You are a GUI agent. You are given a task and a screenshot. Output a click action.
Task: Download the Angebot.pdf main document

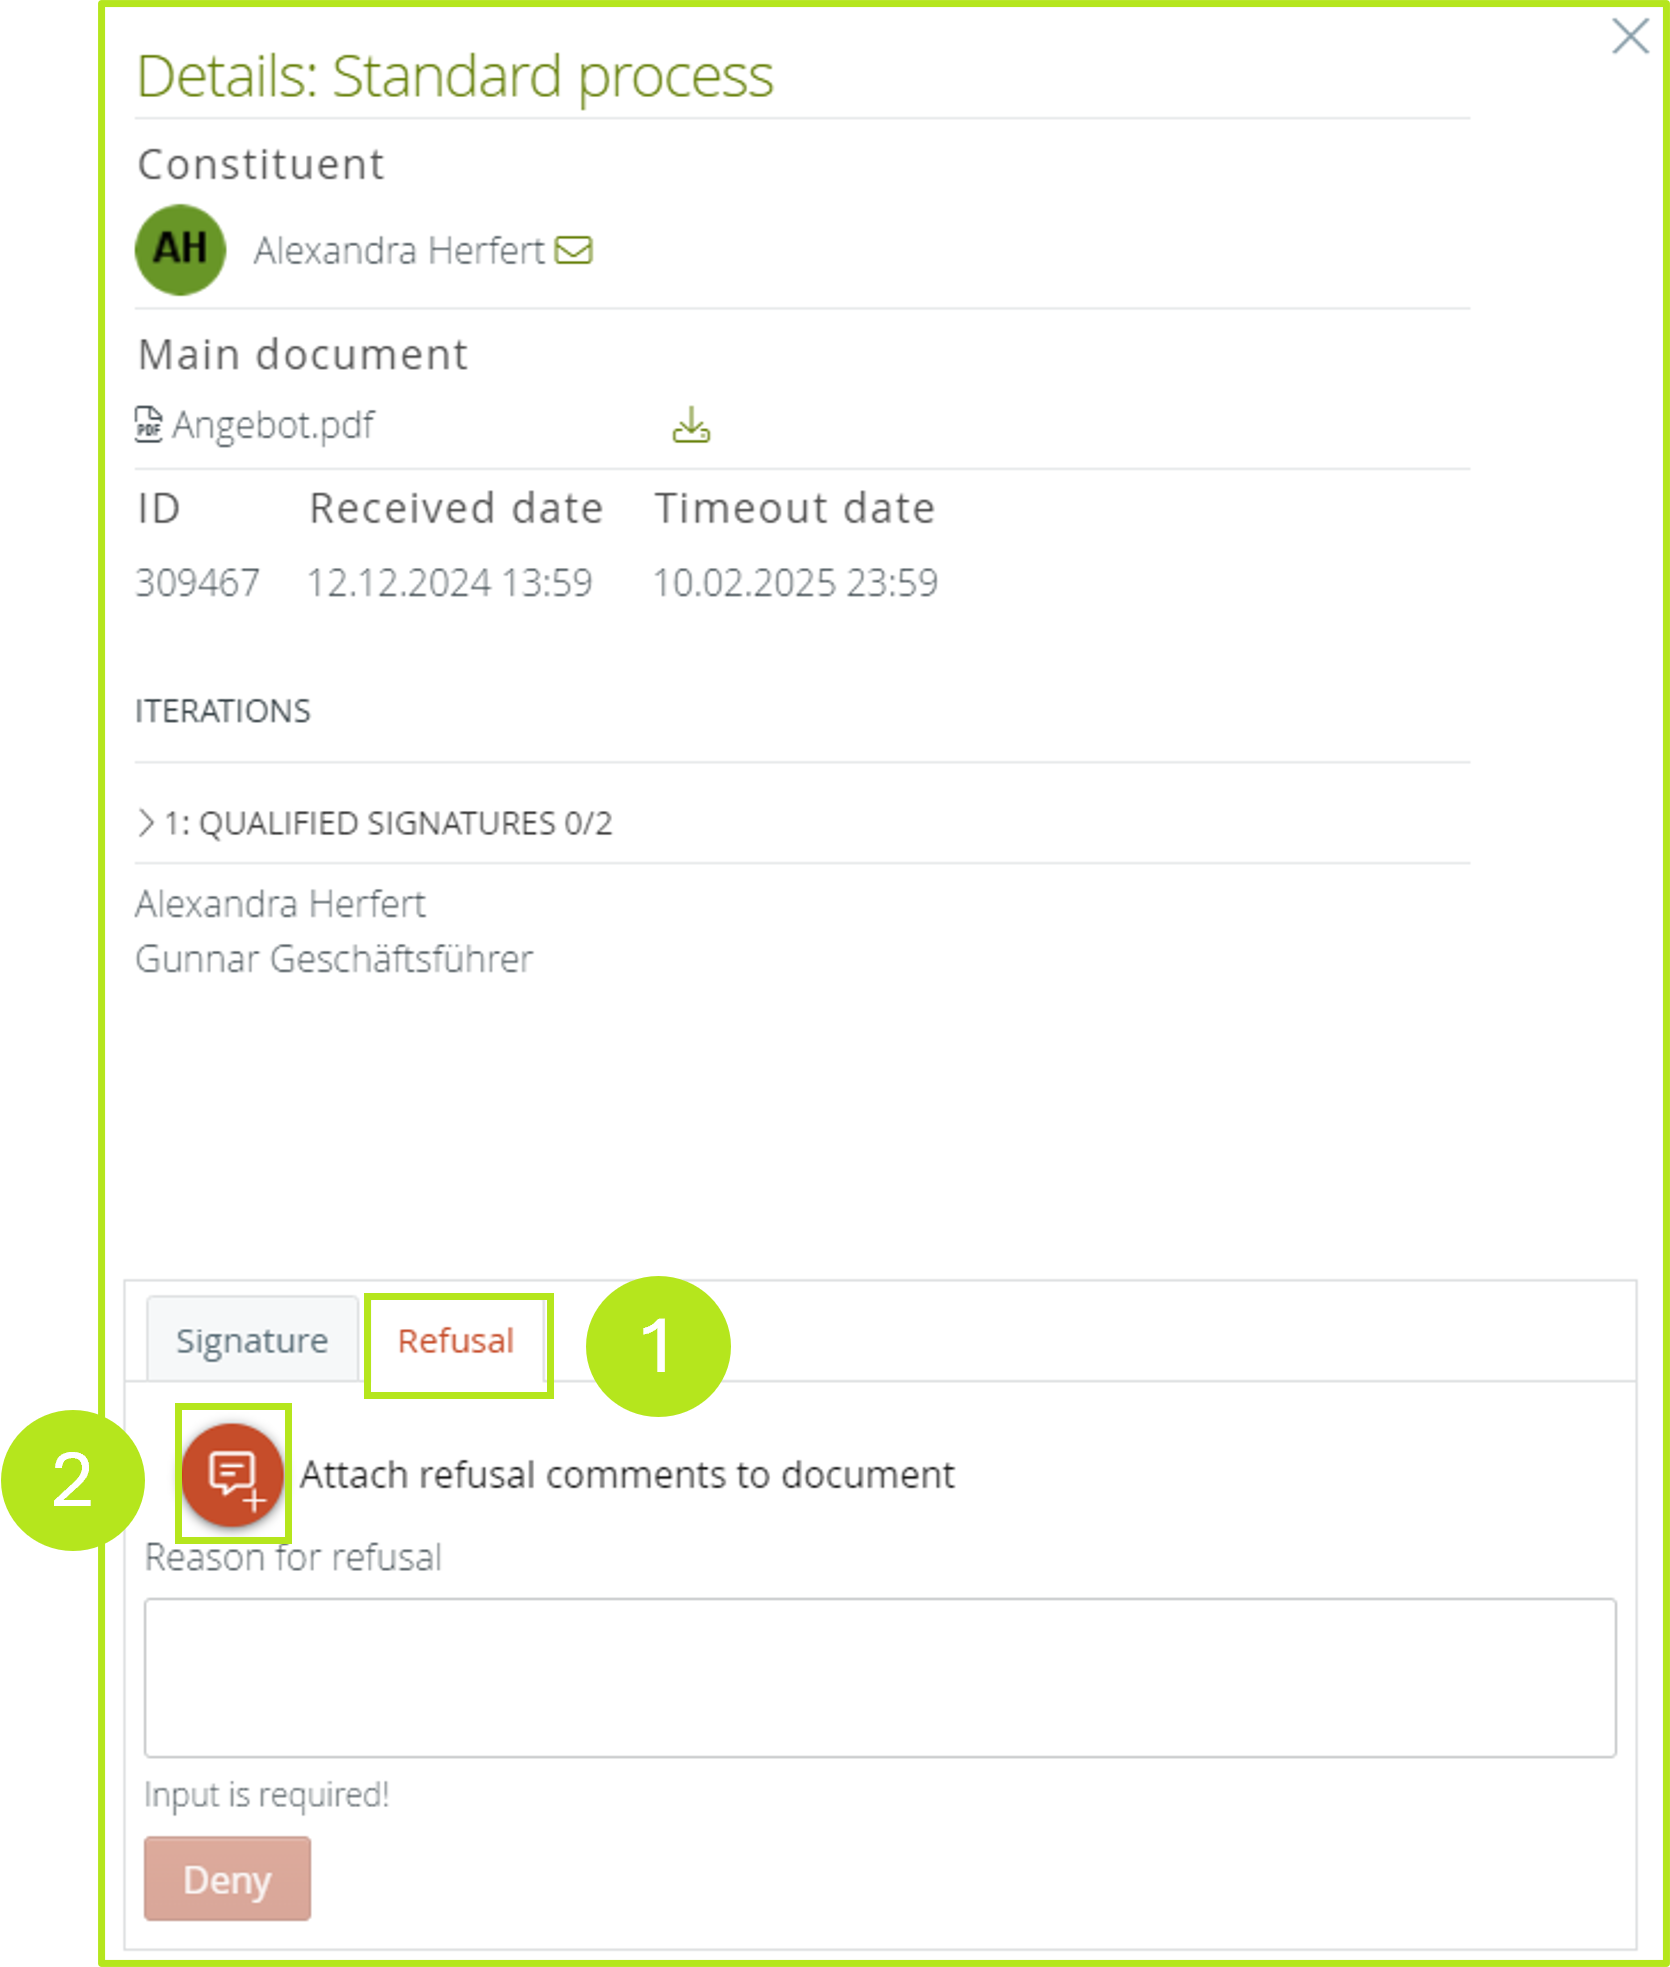[x=690, y=426]
